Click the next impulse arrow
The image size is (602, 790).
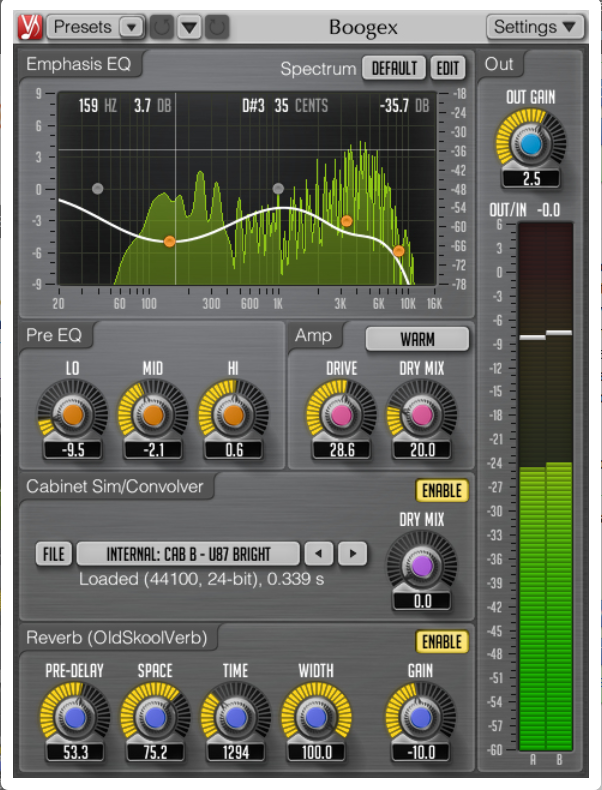[x=352, y=554]
